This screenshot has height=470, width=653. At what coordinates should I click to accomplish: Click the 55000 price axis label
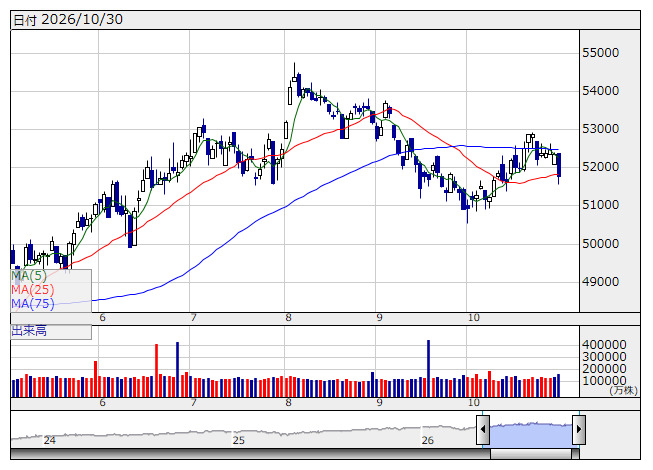click(600, 53)
